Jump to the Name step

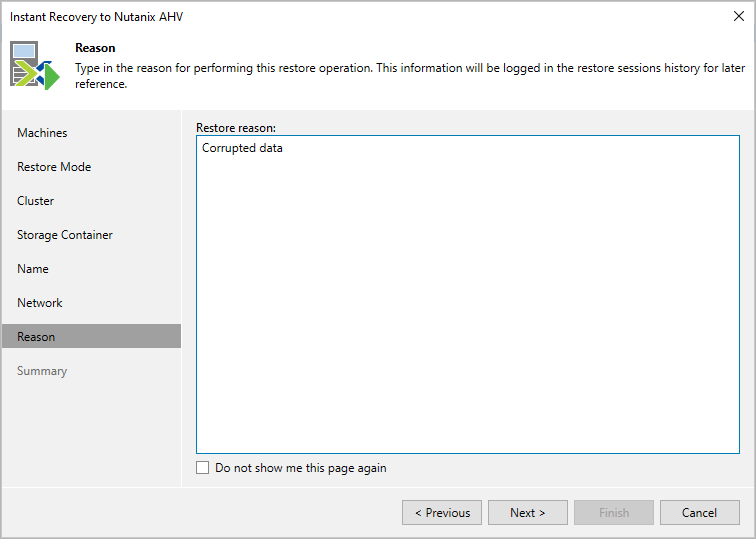pos(33,269)
